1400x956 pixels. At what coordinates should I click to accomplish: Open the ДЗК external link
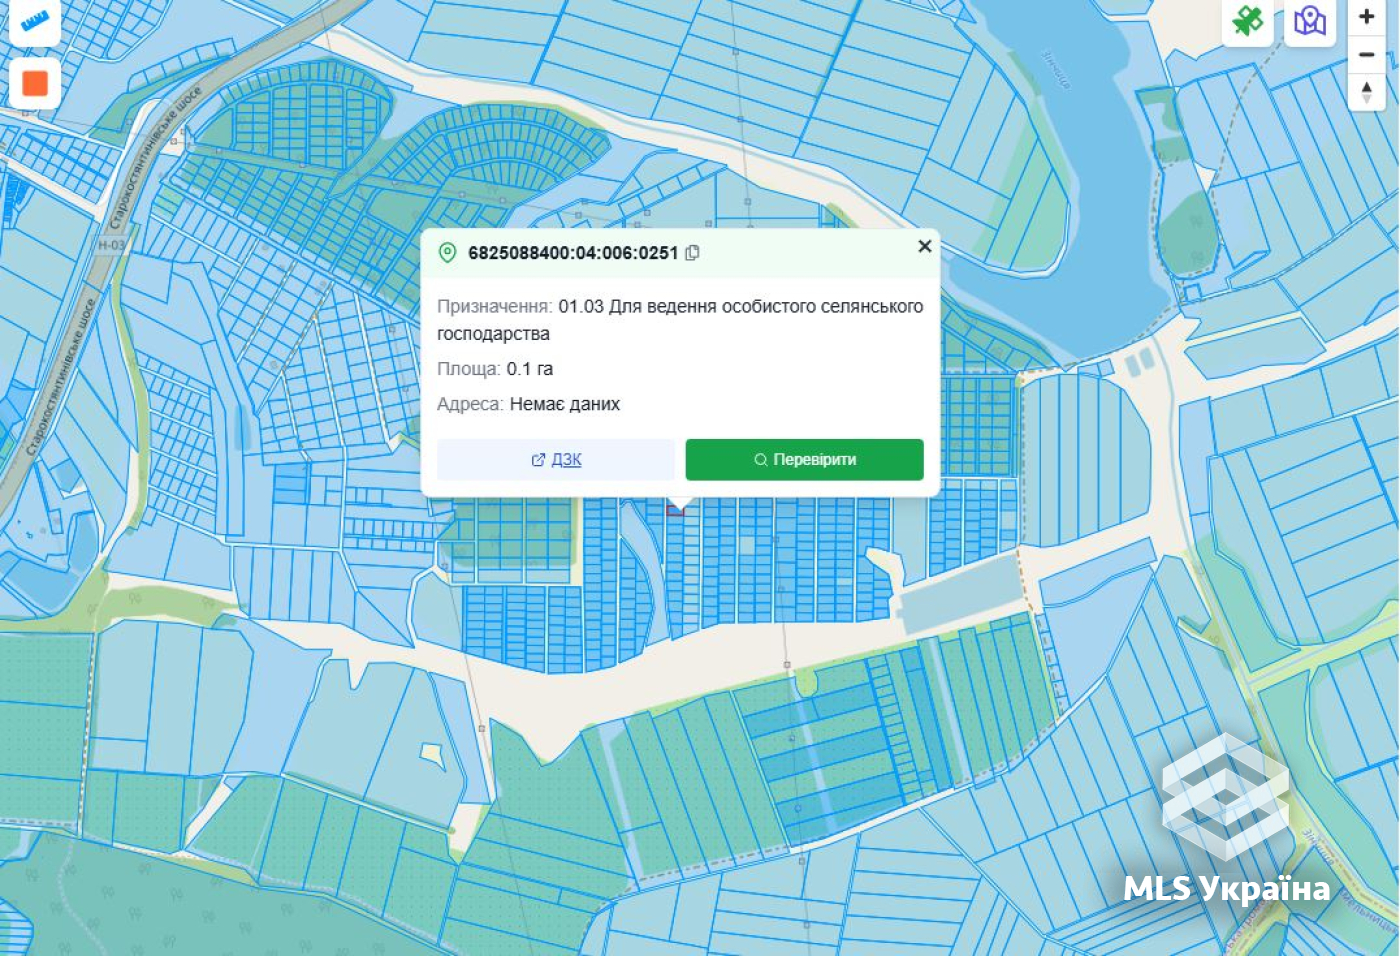point(556,460)
